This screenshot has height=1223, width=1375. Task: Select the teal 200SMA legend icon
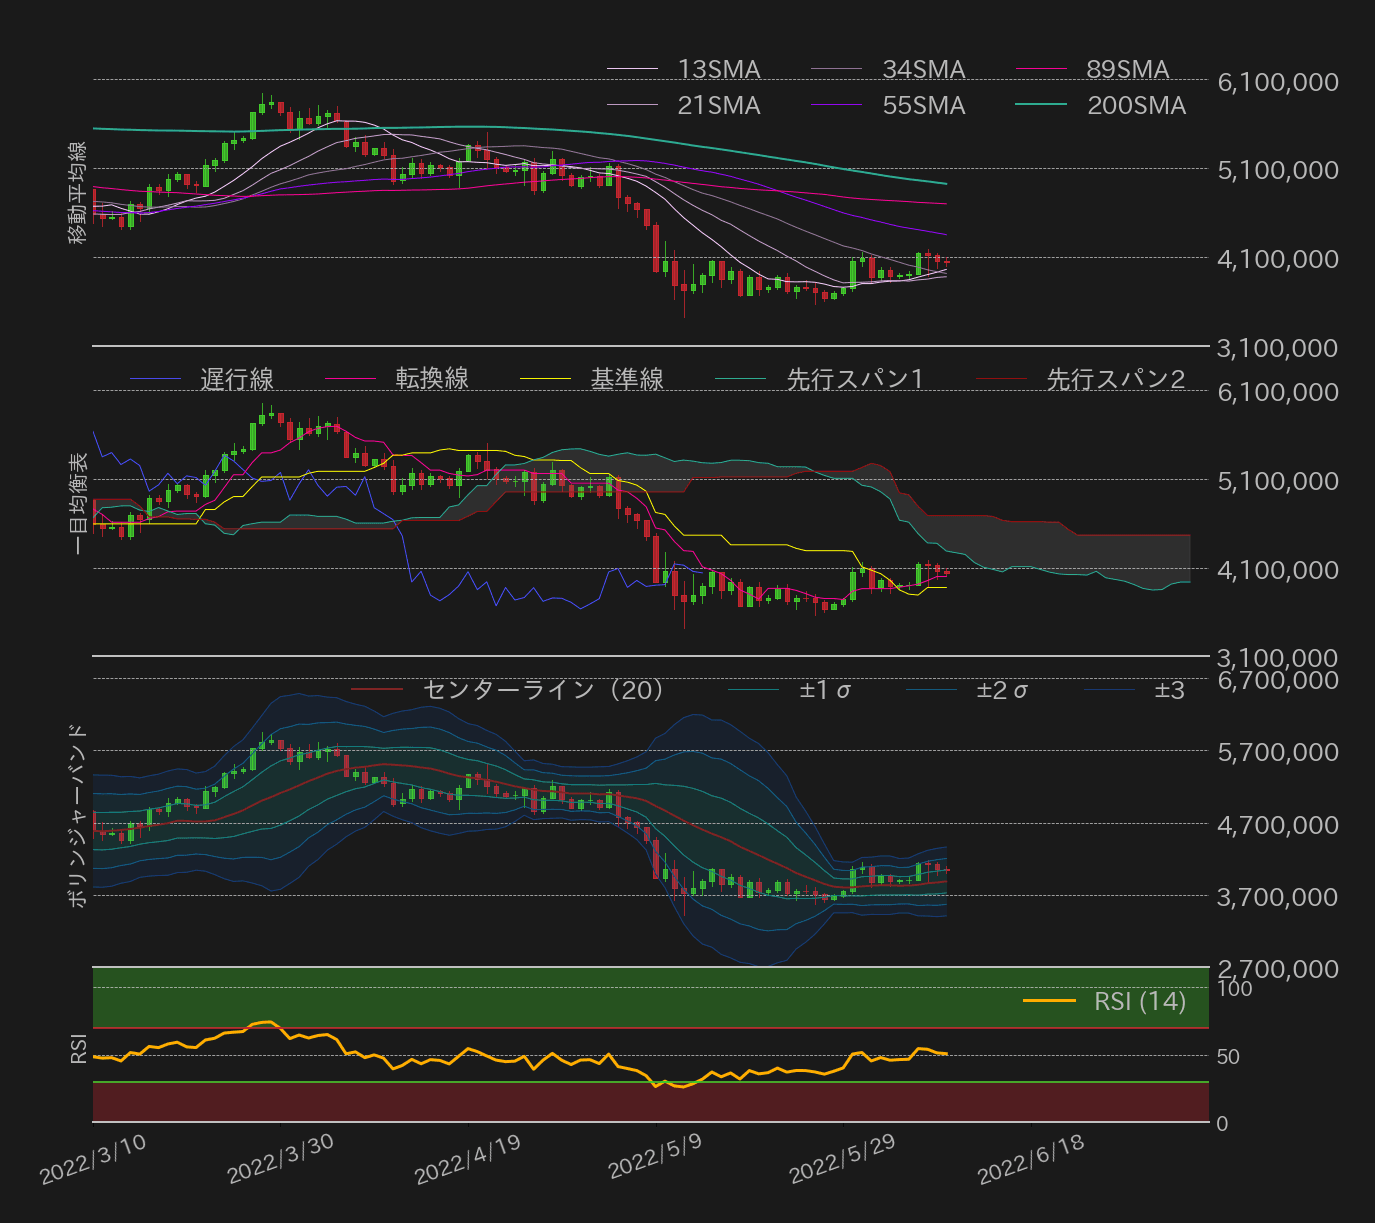[x=1040, y=104]
